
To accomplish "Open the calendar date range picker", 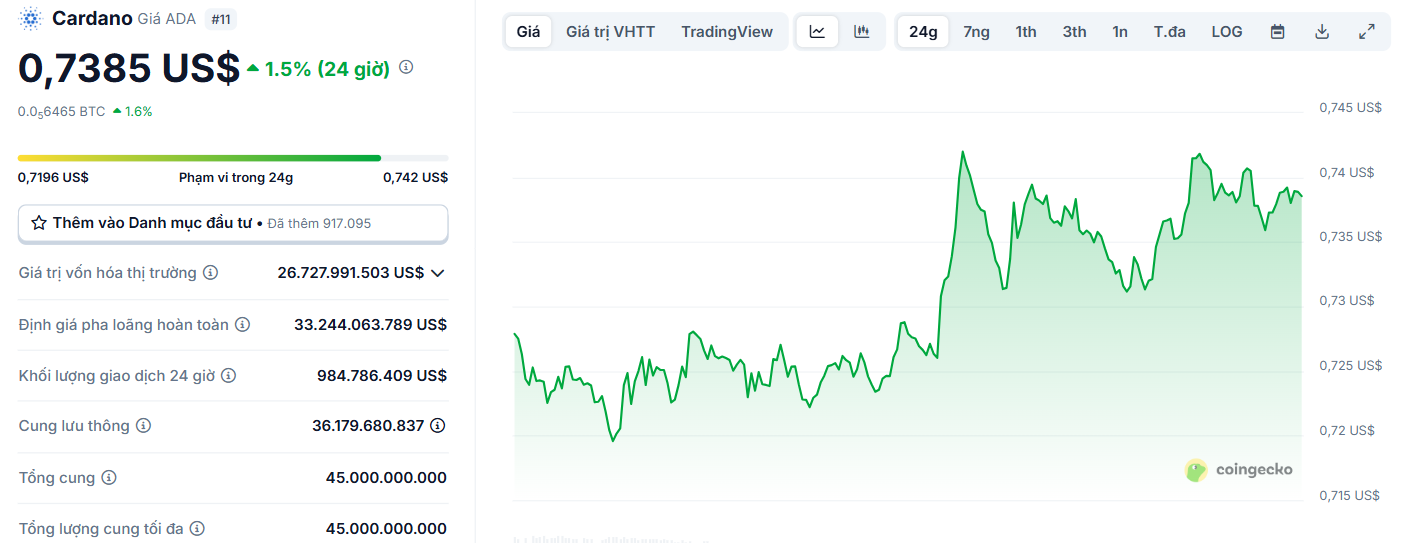I will point(1277,32).
